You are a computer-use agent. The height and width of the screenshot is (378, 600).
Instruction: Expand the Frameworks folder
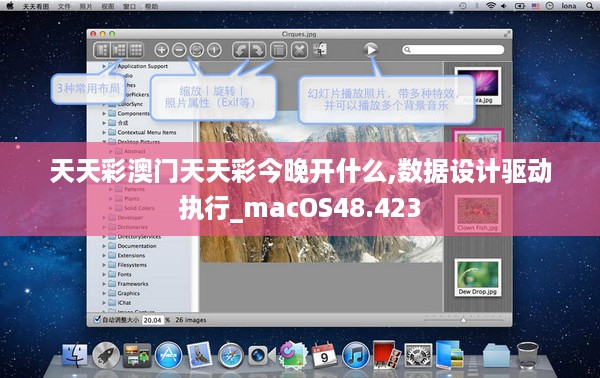(104, 284)
